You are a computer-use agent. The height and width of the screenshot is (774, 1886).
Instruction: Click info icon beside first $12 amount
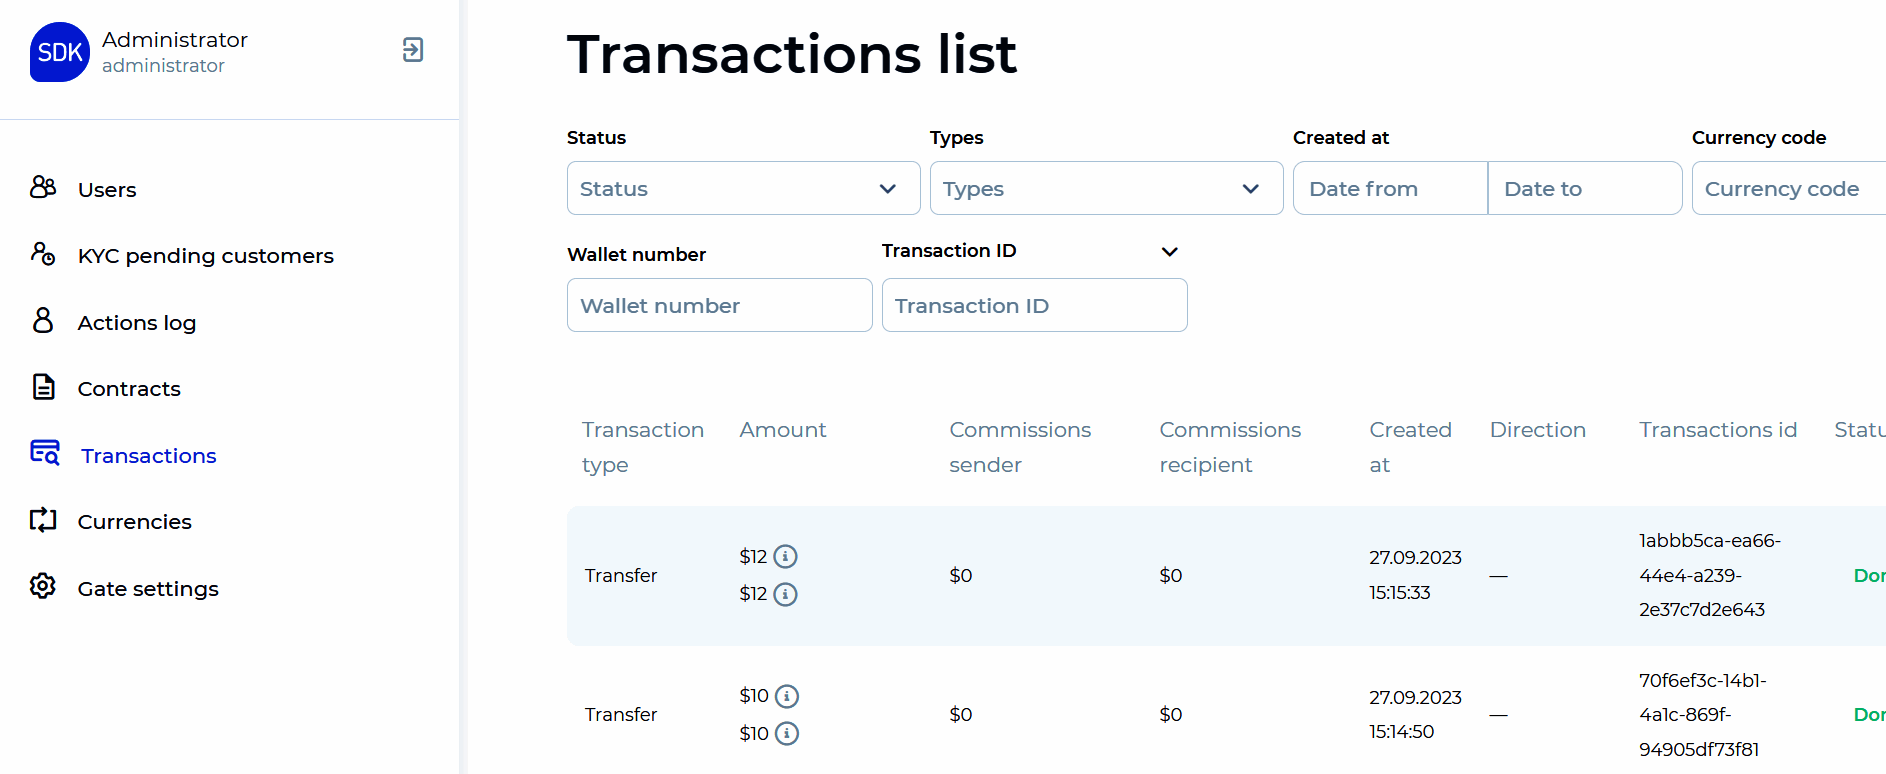(786, 556)
